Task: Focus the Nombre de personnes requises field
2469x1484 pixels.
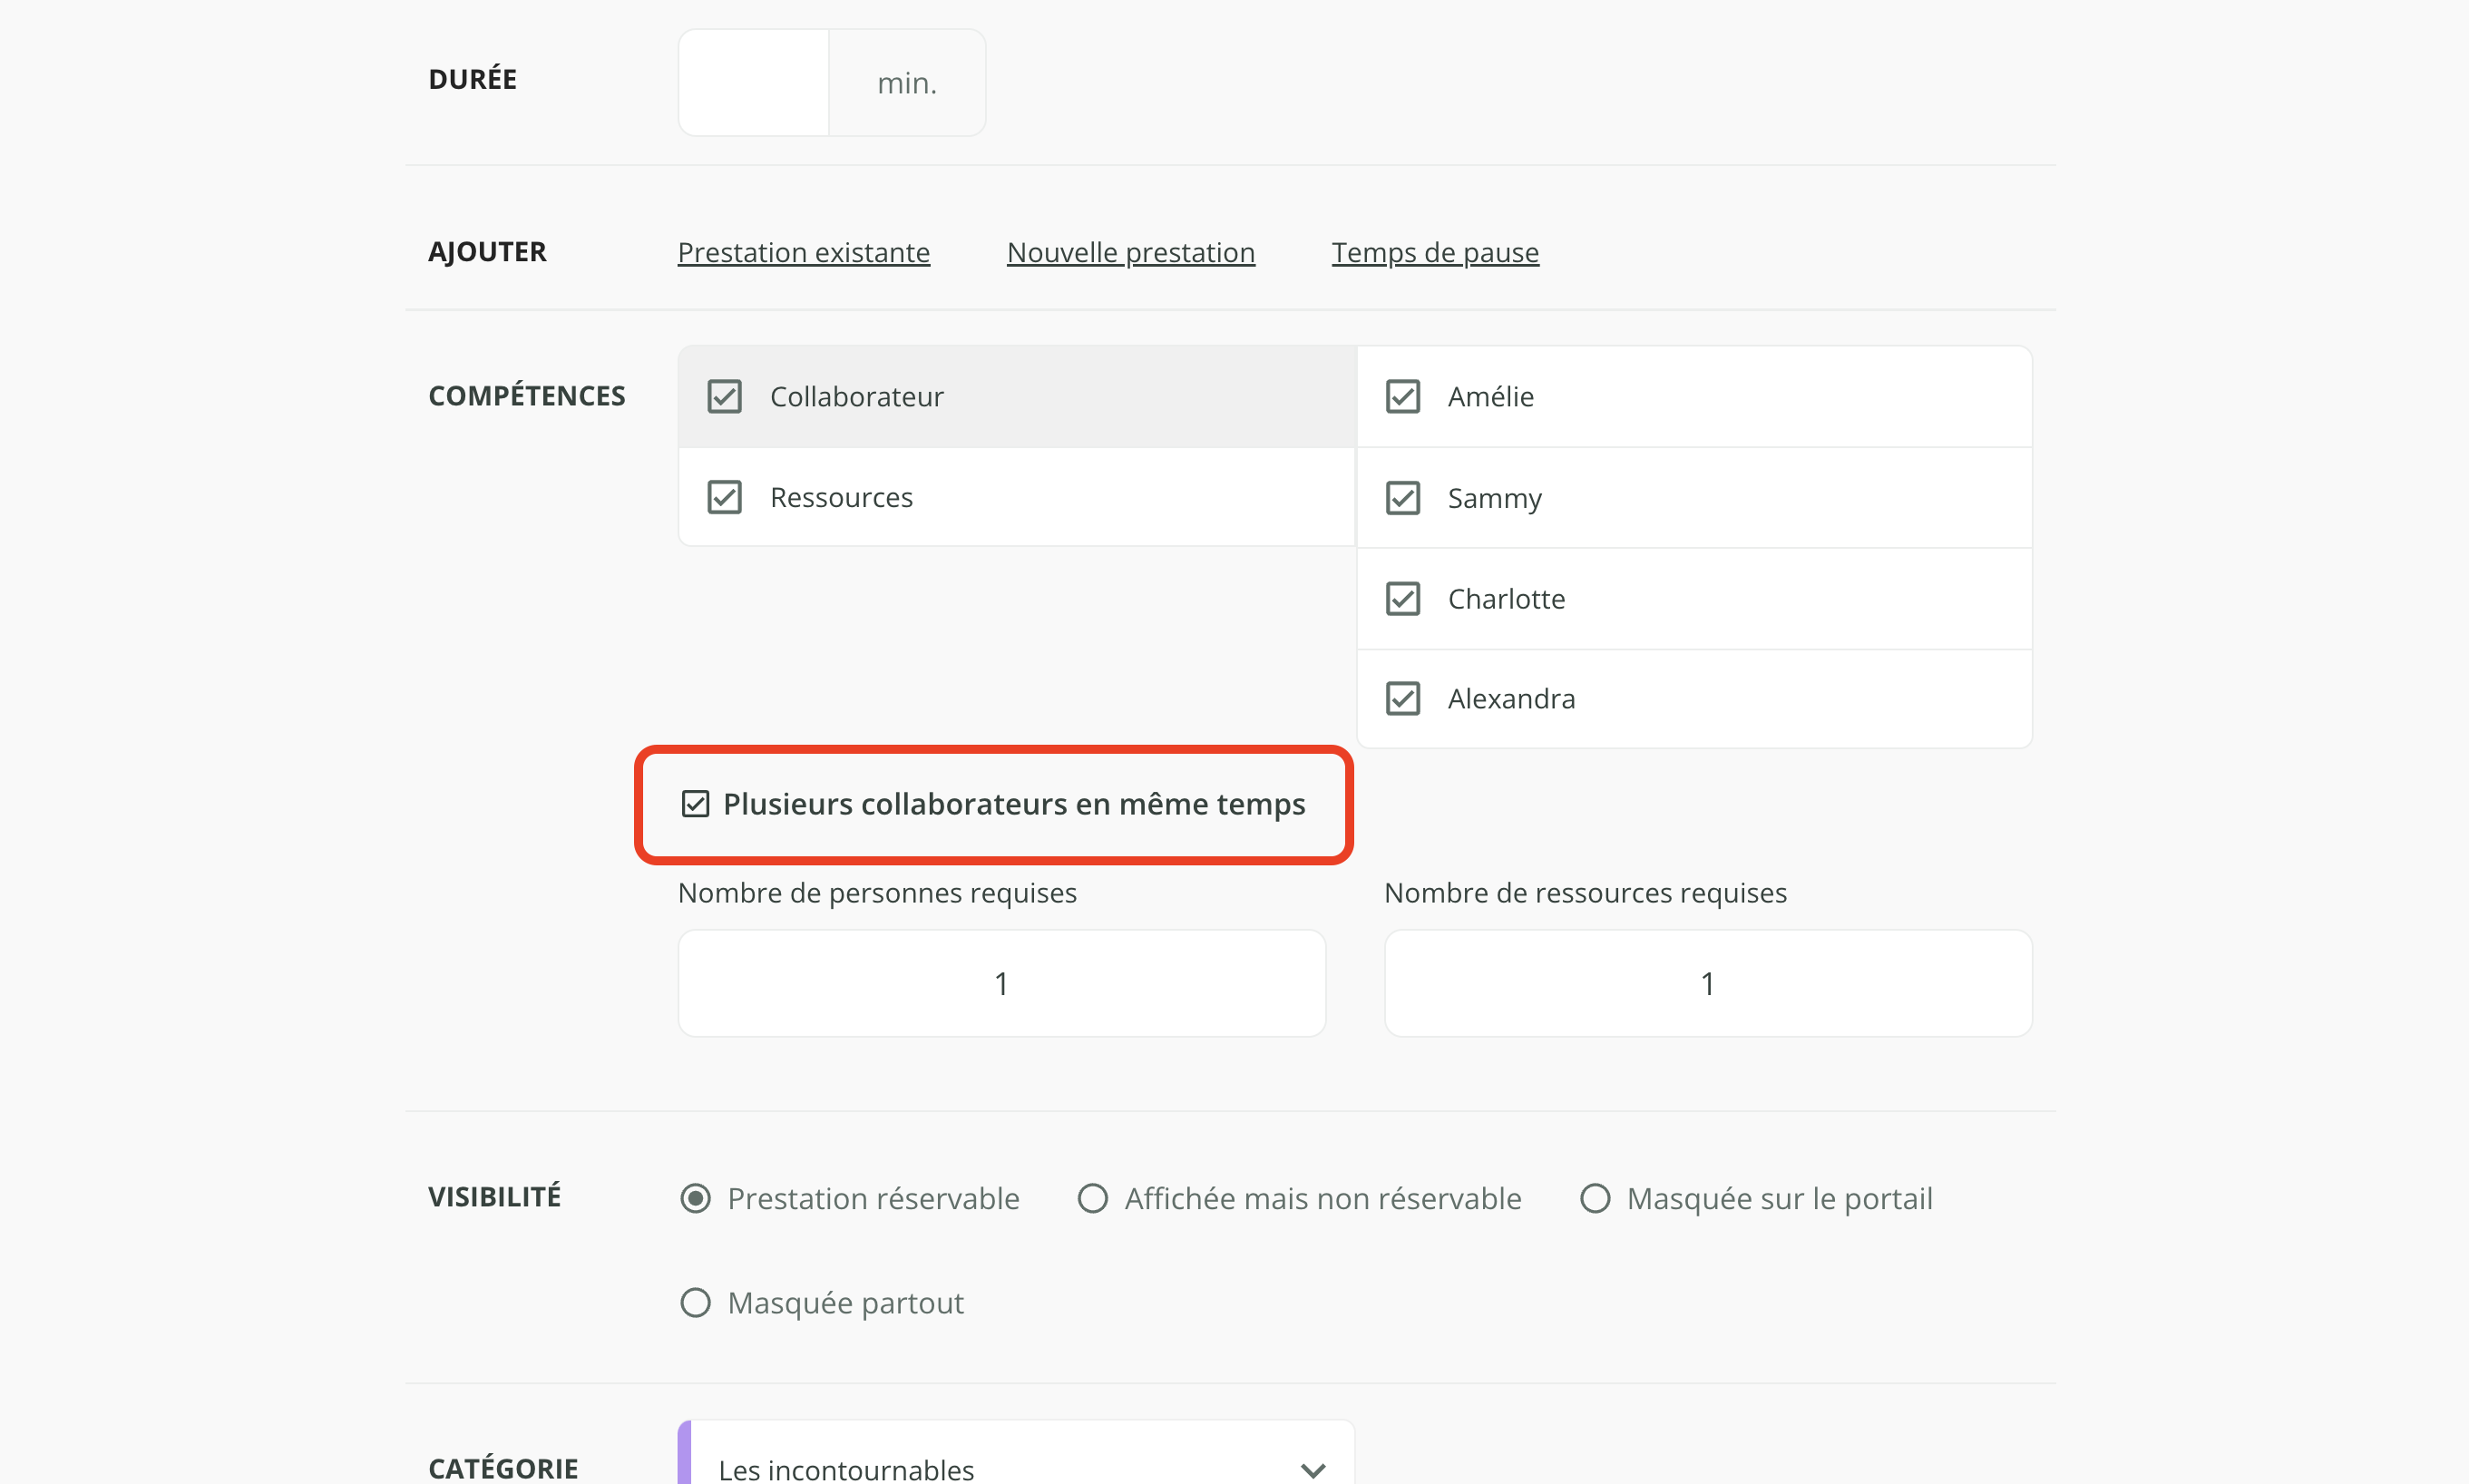Action: 1001,984
